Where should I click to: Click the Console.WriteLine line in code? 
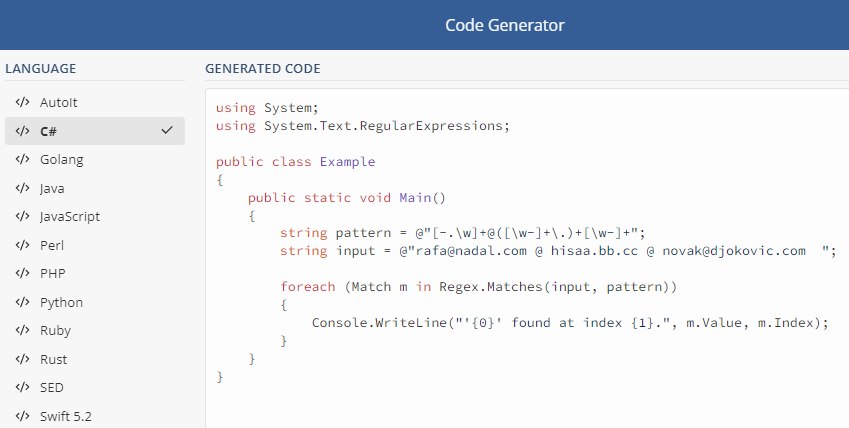point(571,323)
